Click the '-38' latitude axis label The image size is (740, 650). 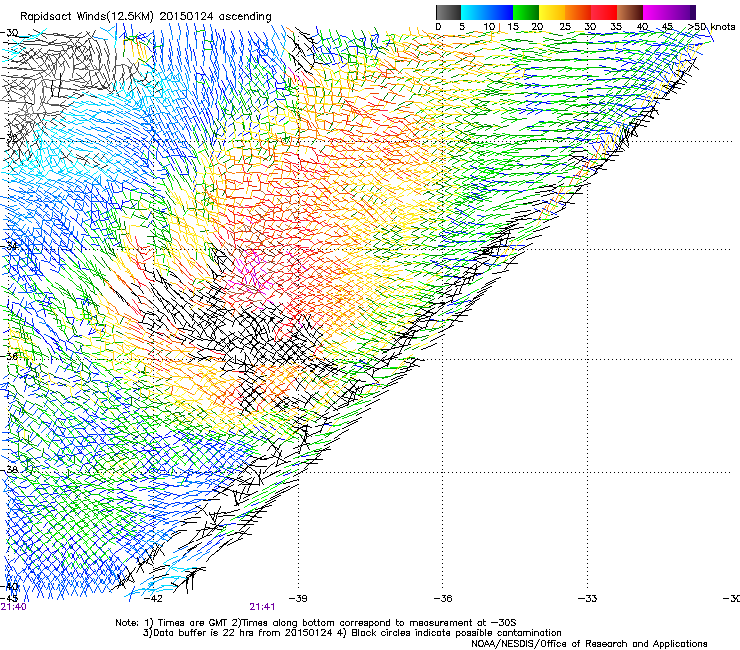(x=10, y=470)
